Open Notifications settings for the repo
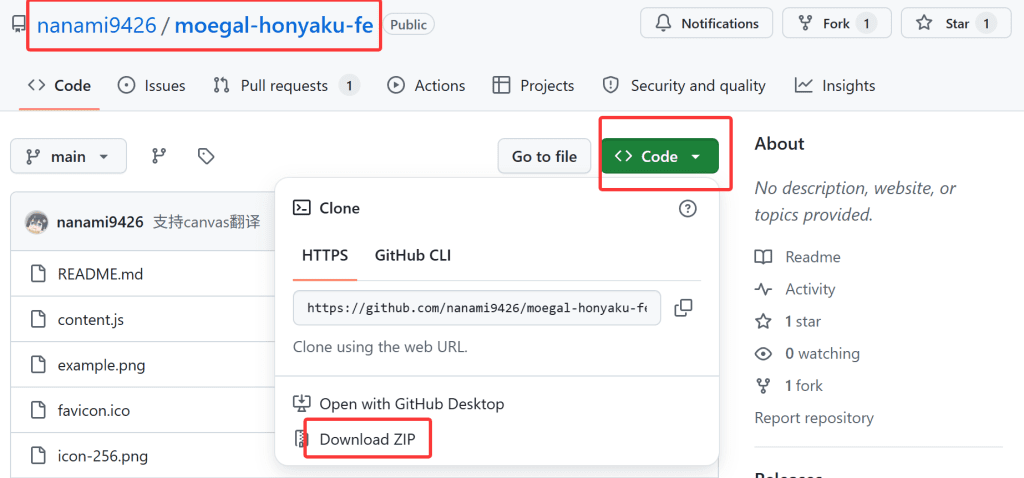1024x478 pixels. (706, 23)
